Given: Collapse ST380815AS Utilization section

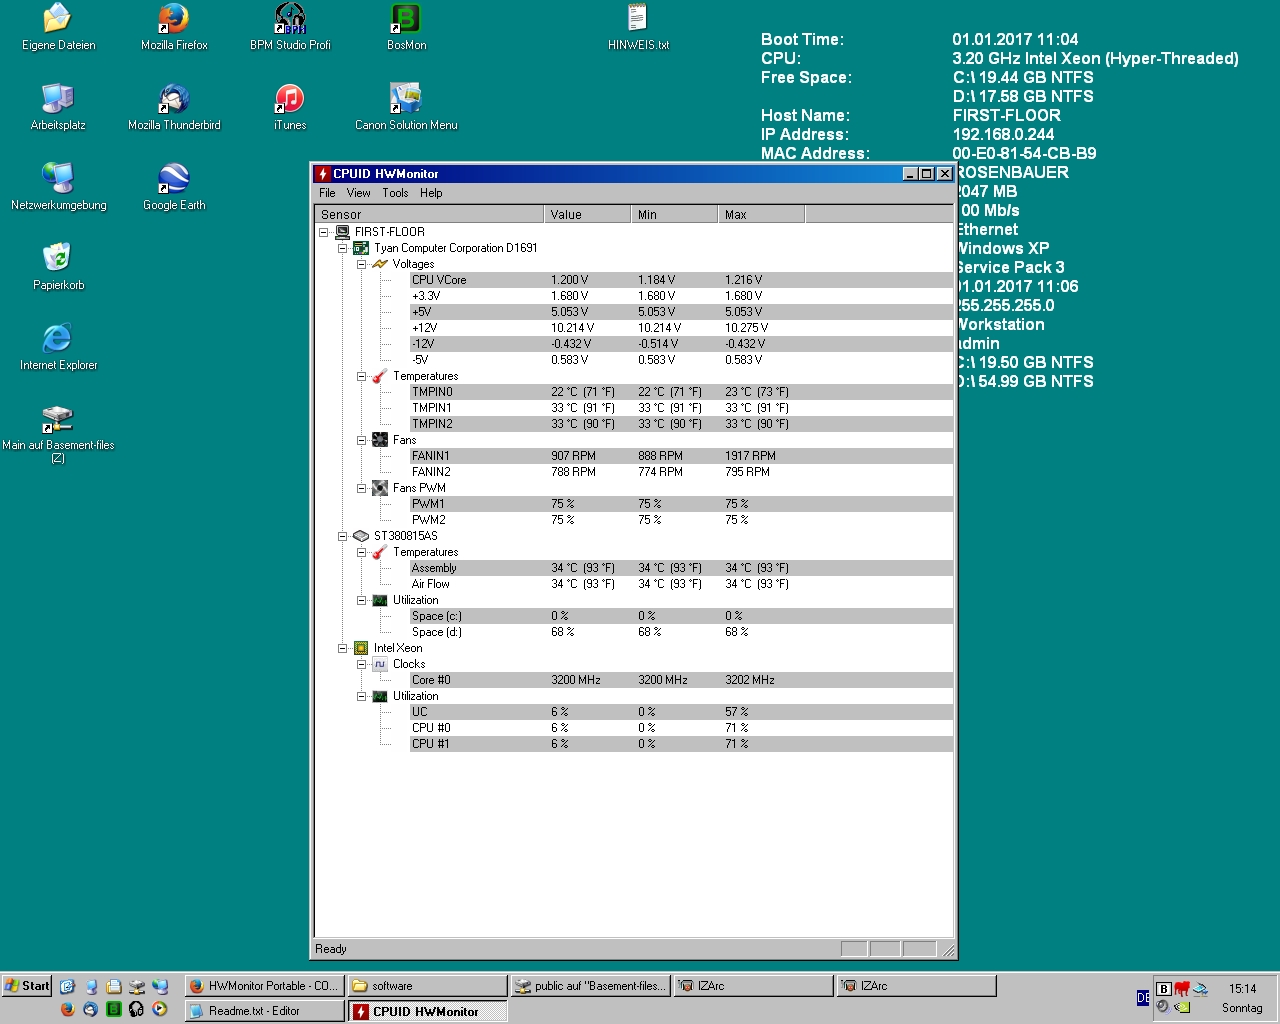Looking at the screenshot, I should [362, 600].
